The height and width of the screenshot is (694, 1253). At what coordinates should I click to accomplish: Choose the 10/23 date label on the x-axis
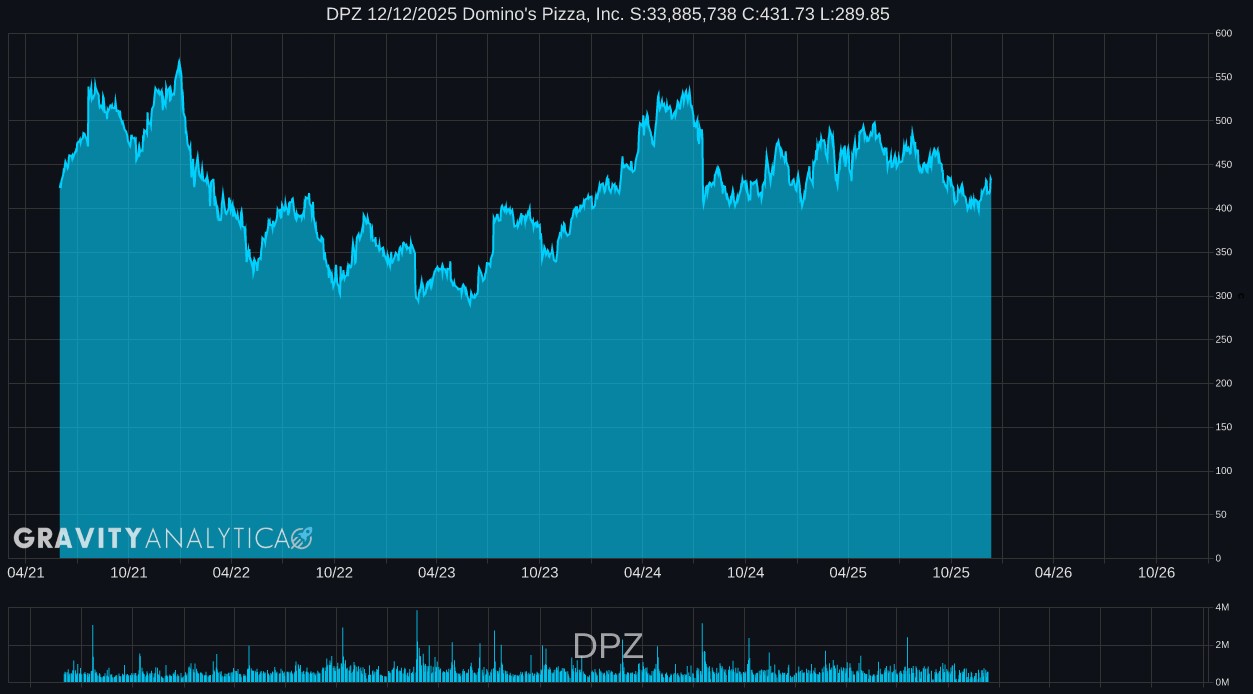(540, 573)
